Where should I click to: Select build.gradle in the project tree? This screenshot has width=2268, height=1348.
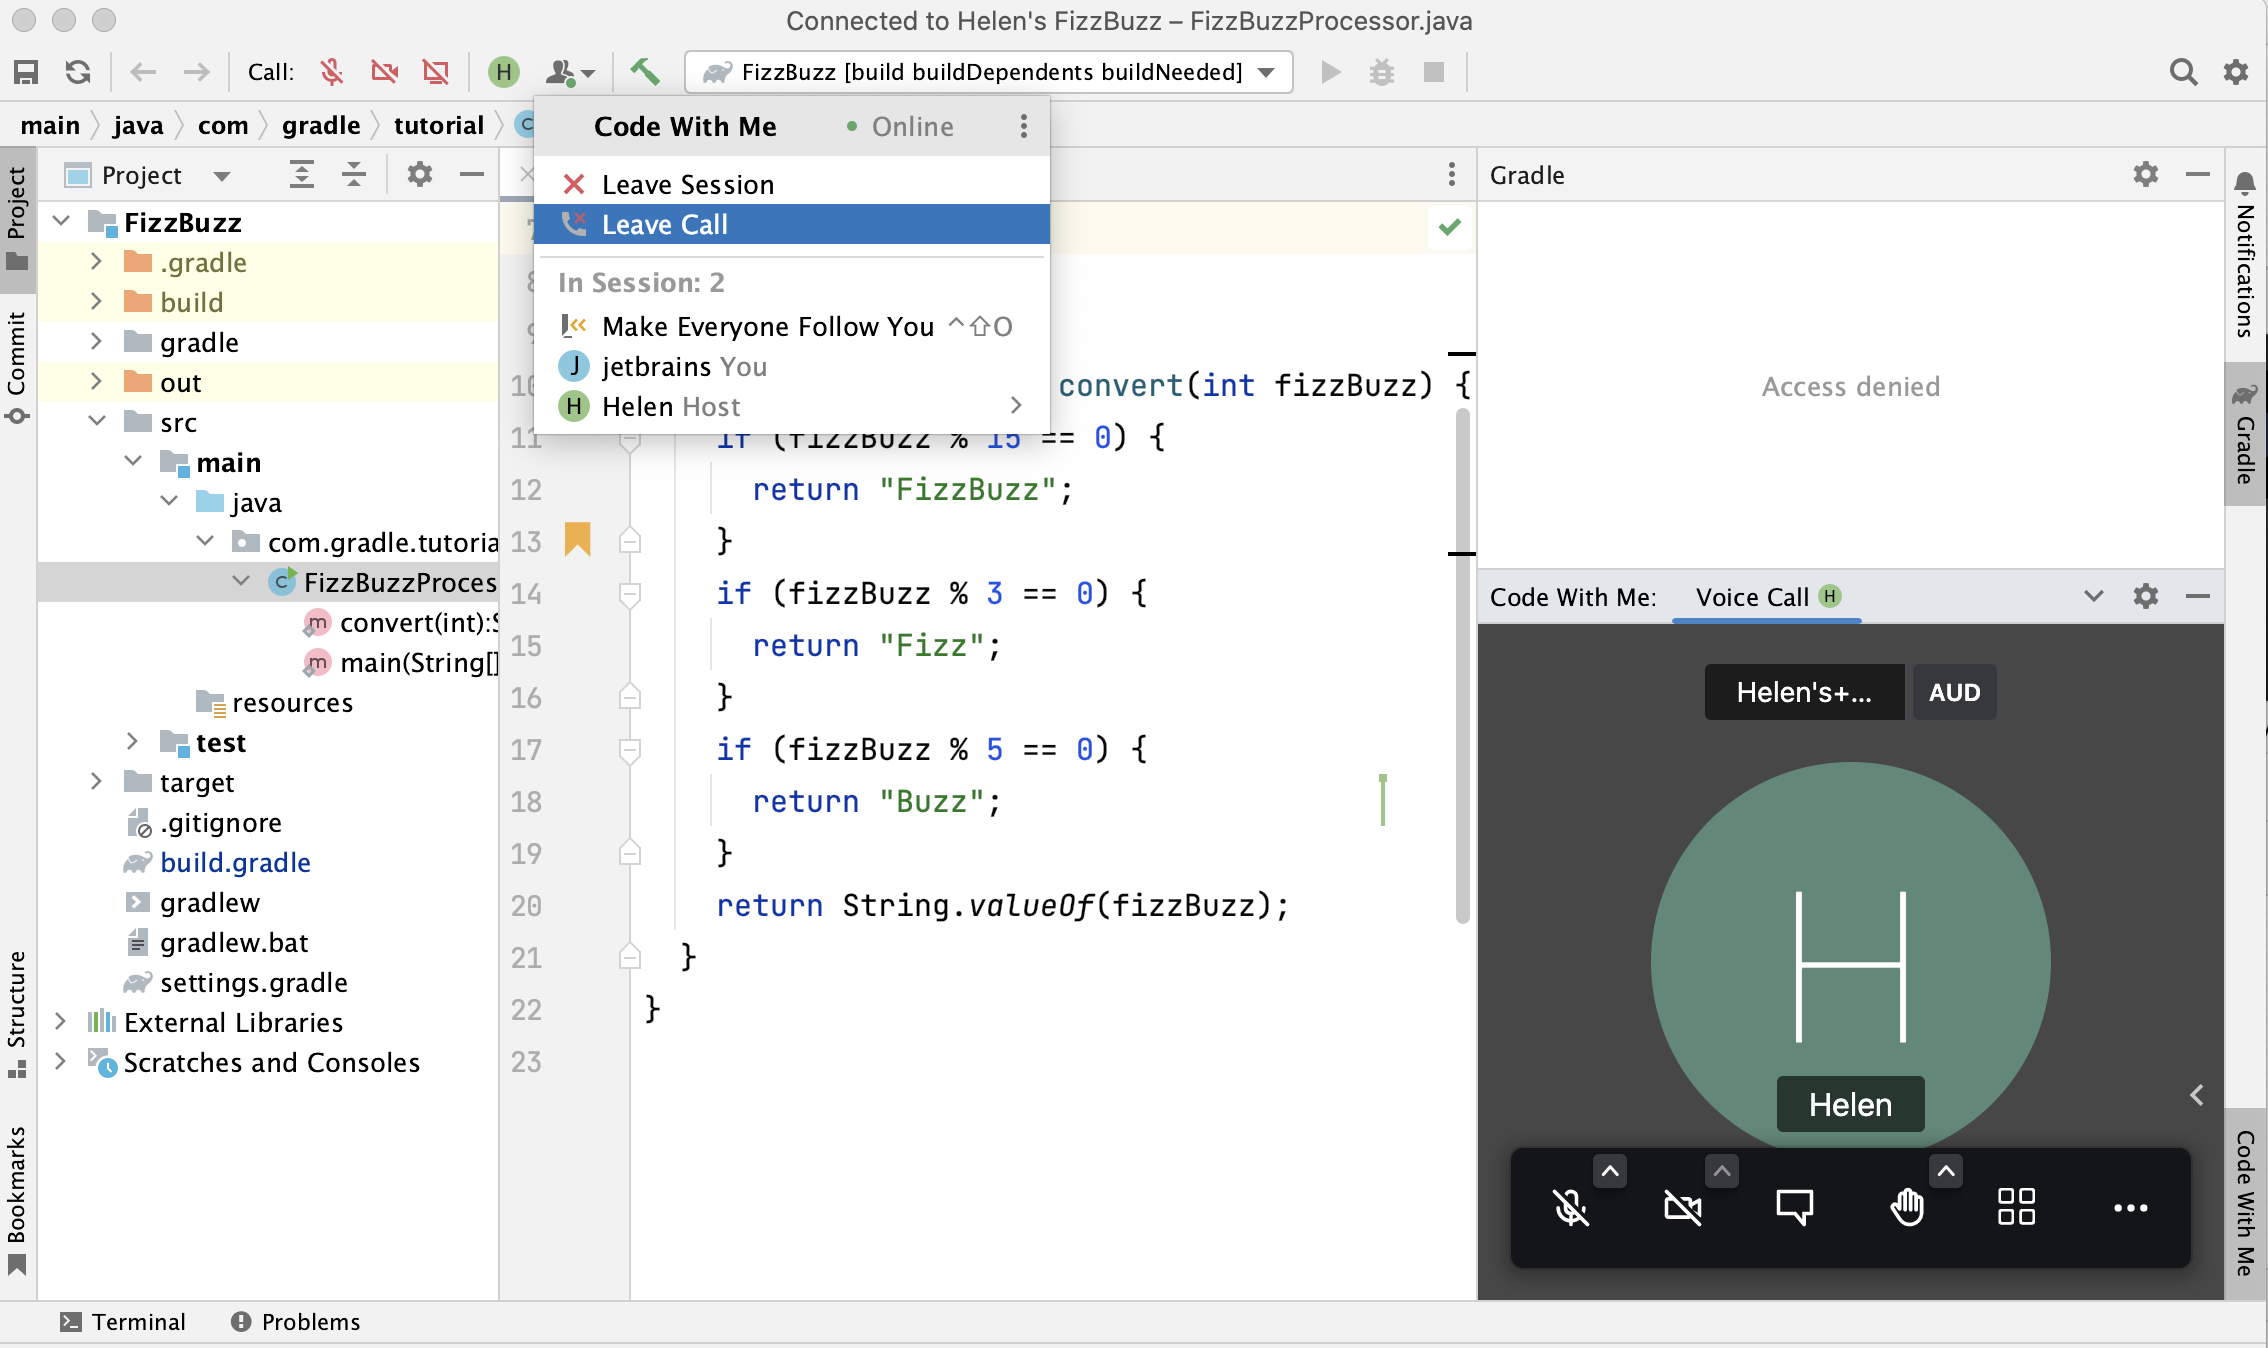(x=235, y=863)
